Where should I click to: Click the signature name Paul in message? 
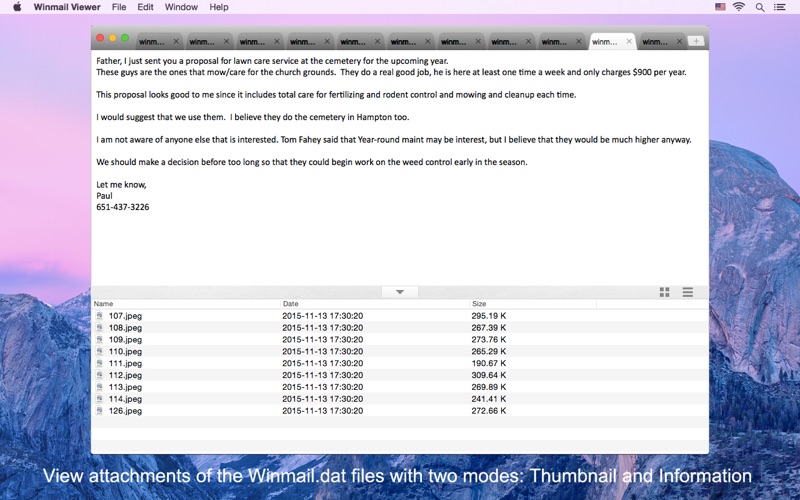pos(104,195)
